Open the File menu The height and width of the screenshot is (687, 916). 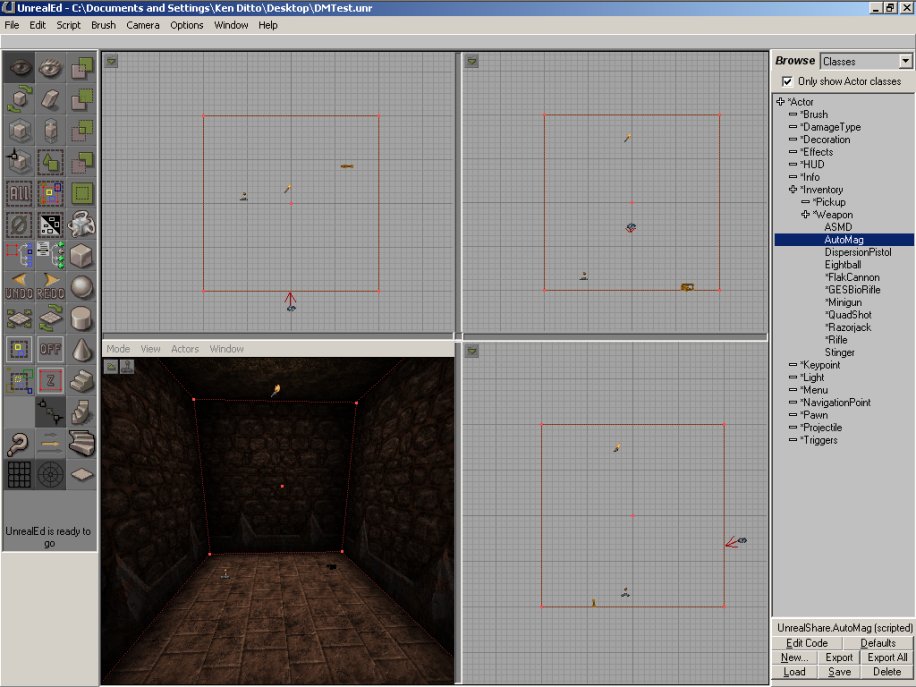[12, 25]
